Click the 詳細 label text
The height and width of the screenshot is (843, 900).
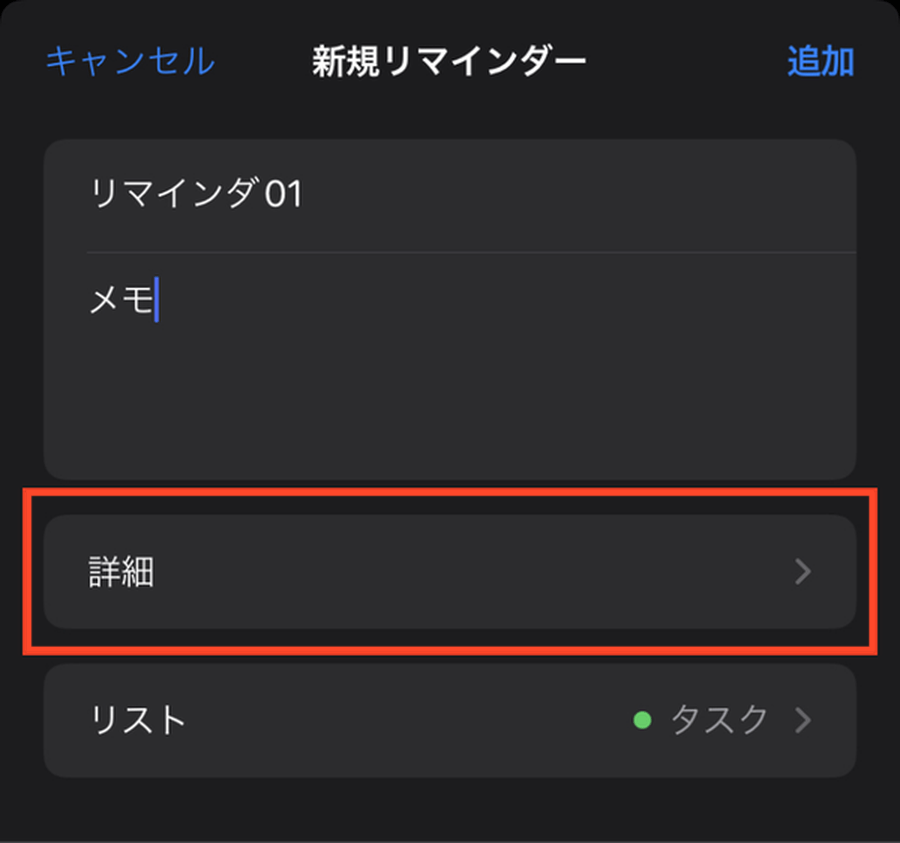[x=121, y=573]
